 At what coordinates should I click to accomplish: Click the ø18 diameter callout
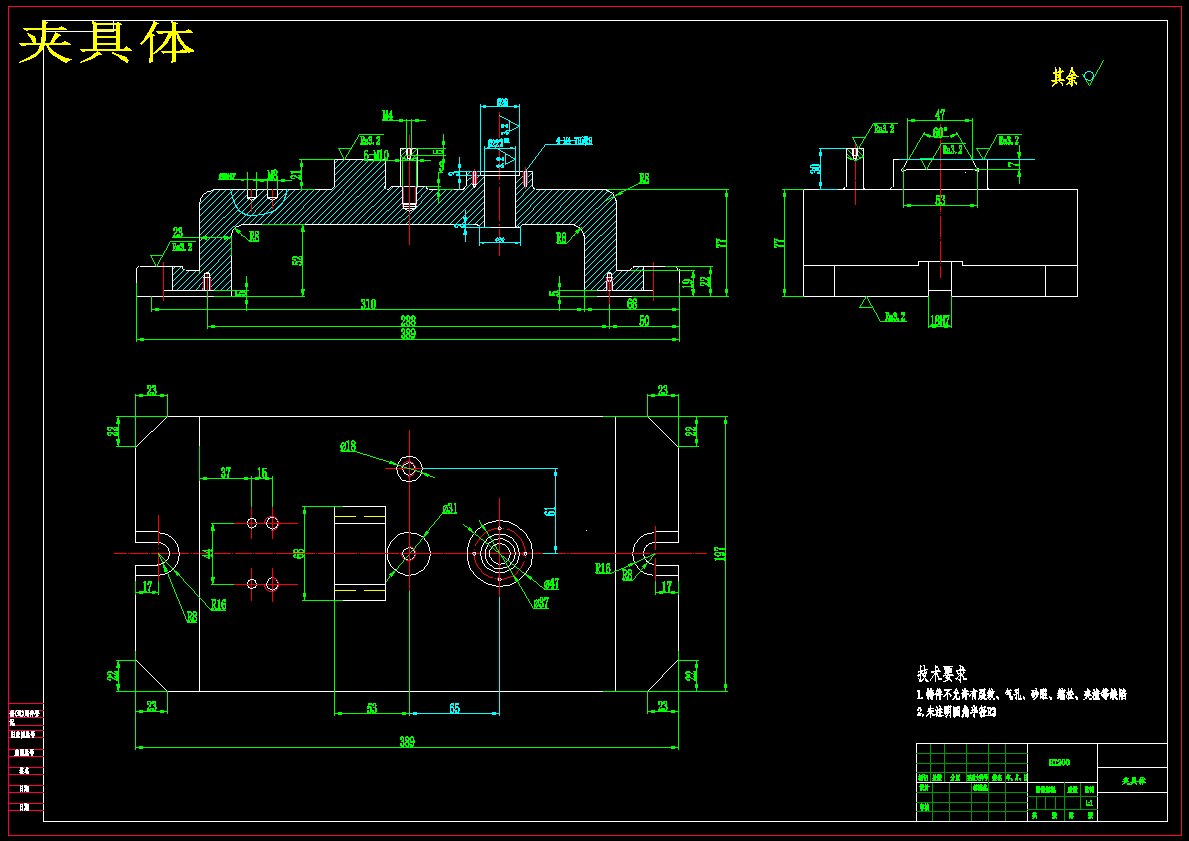click(348, 447)
